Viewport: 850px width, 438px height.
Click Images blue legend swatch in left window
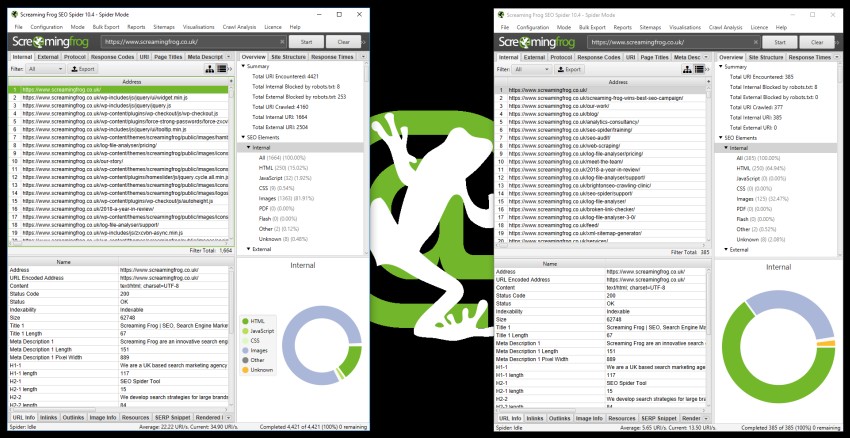(245, 350)
